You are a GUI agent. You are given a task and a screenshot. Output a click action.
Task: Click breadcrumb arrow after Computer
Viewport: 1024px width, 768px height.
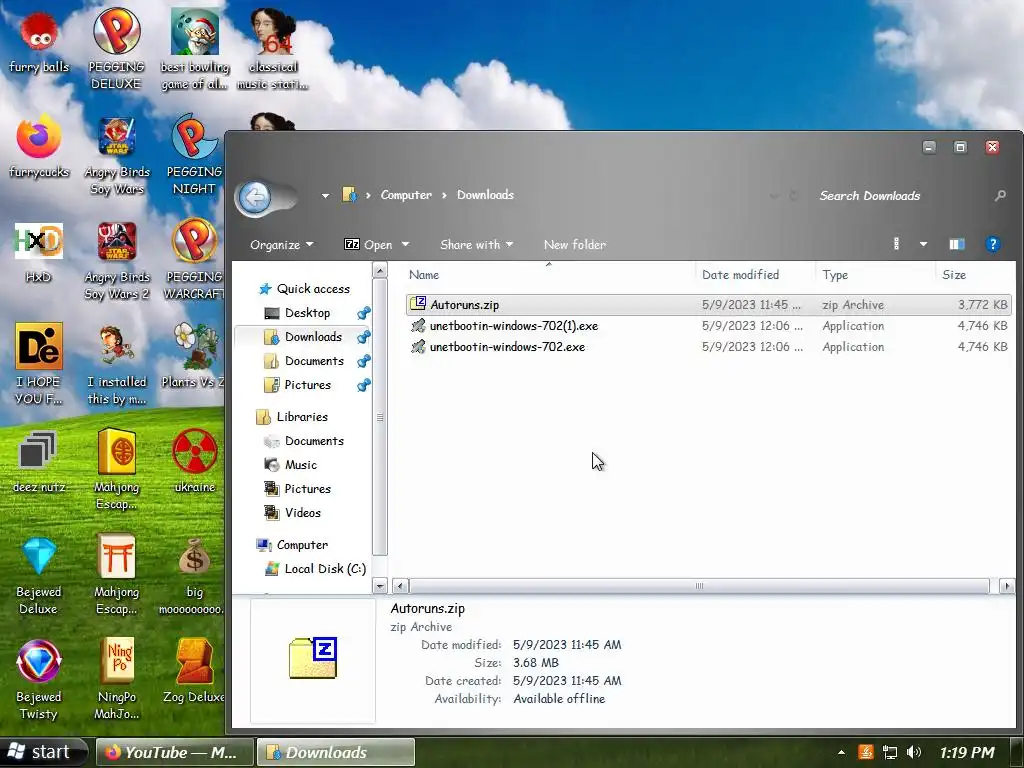(444, 195)
